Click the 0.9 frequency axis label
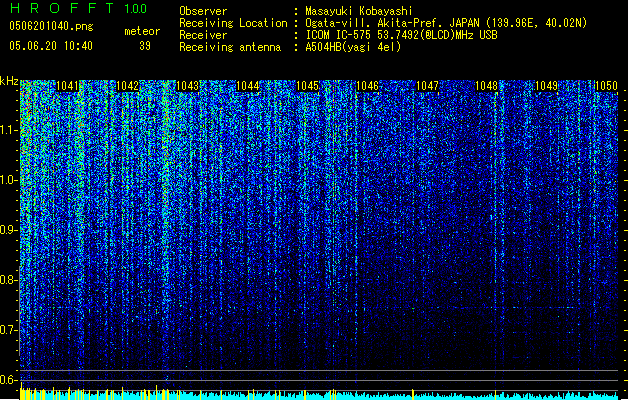Screen dimensions: 629x400 coord(8,230)
